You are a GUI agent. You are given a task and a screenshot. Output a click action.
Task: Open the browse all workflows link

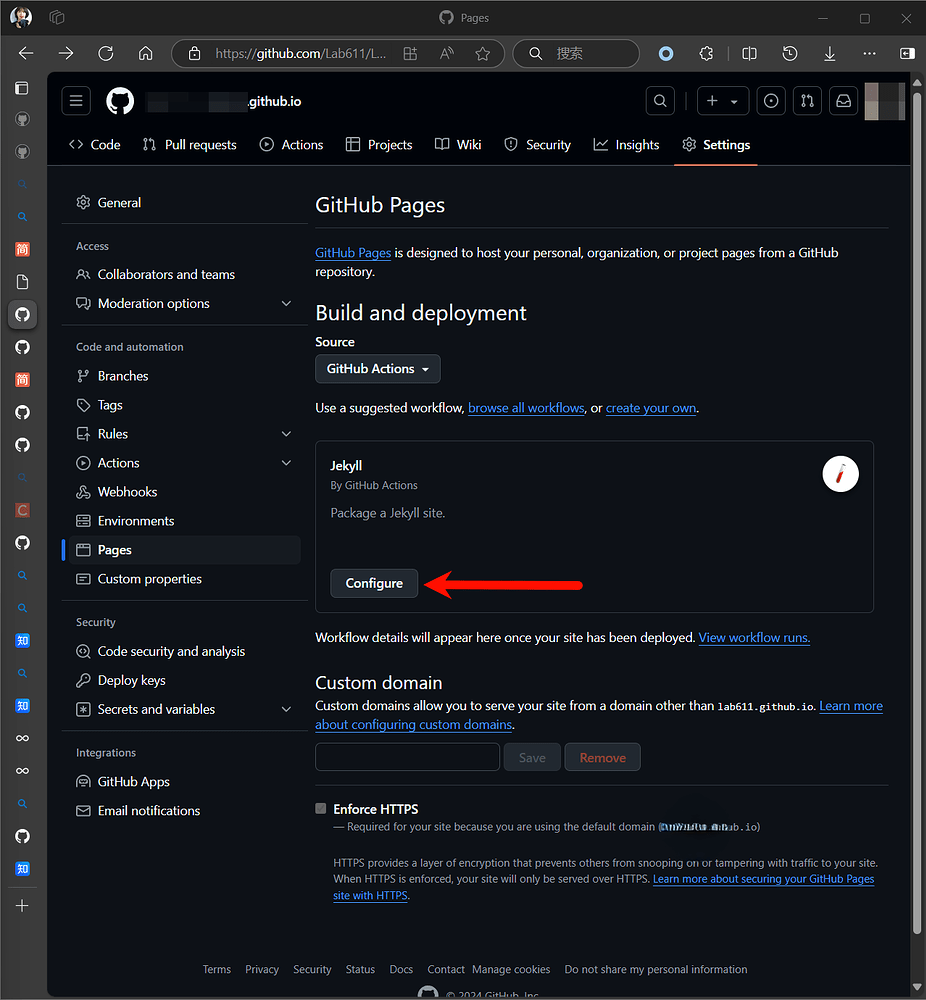(525, 407)
